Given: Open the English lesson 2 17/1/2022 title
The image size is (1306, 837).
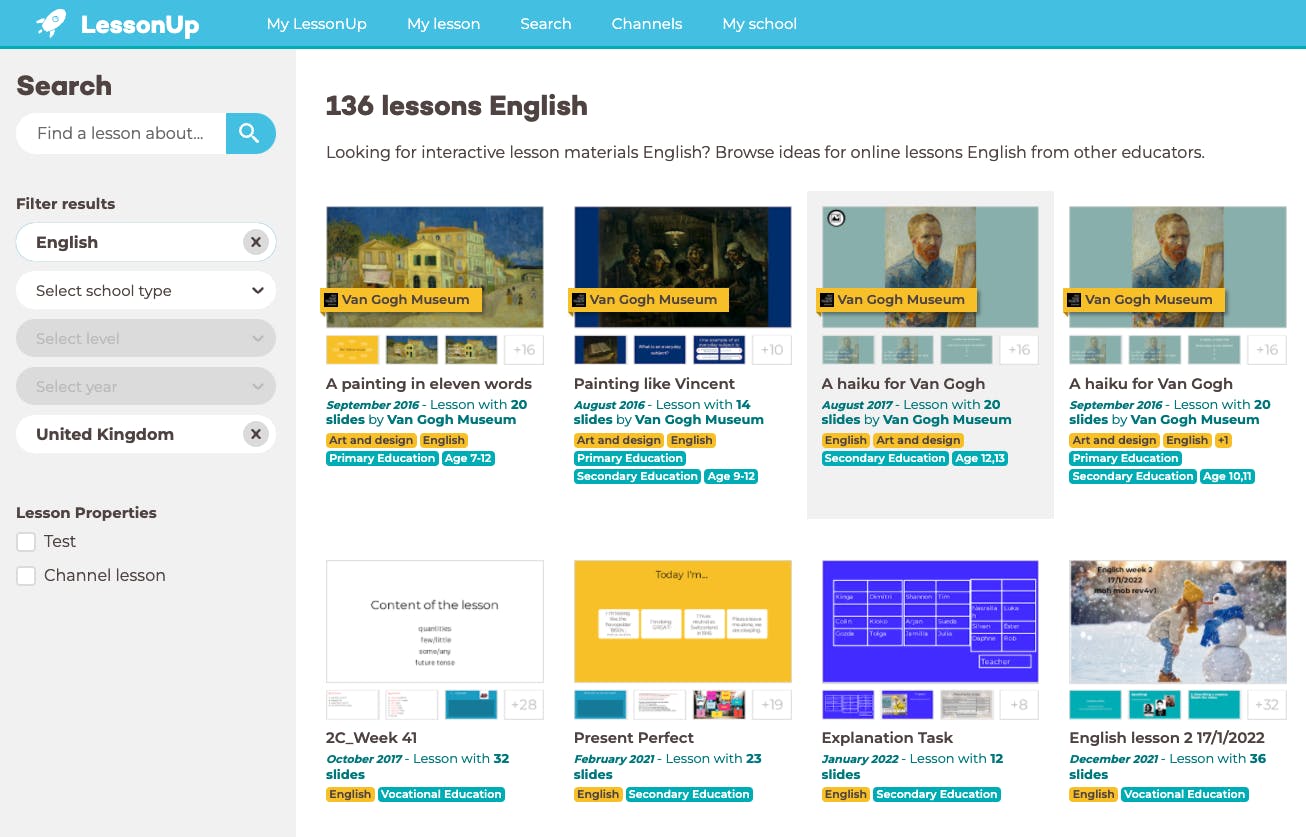Looking at the screenshot, I should 1167,738.
